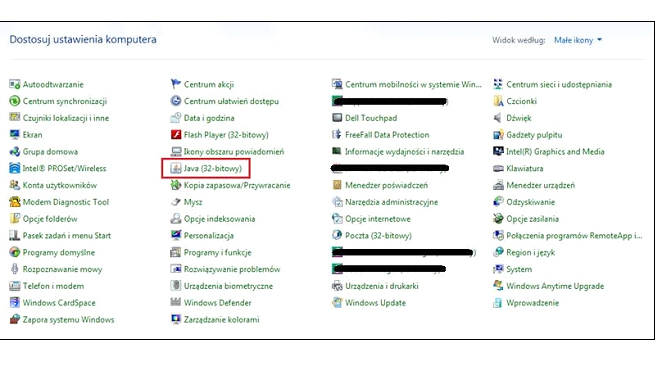Click Opcje indeksowania link
656x372 pixels.
point(219,219)
